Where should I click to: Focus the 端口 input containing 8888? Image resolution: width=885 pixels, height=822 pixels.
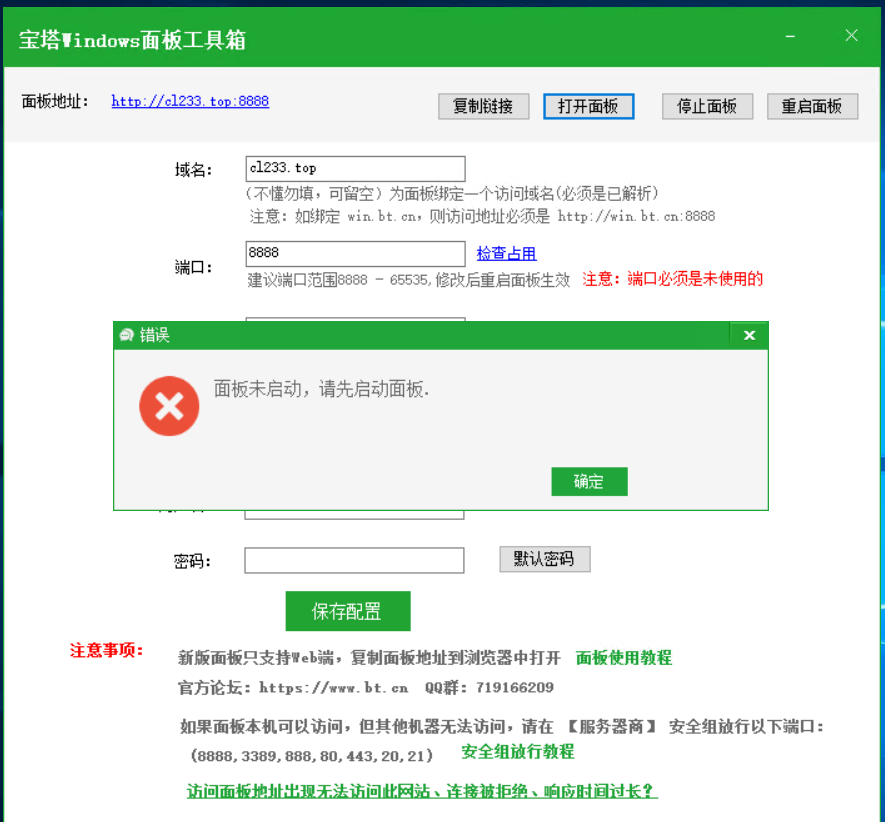point(356,253)
